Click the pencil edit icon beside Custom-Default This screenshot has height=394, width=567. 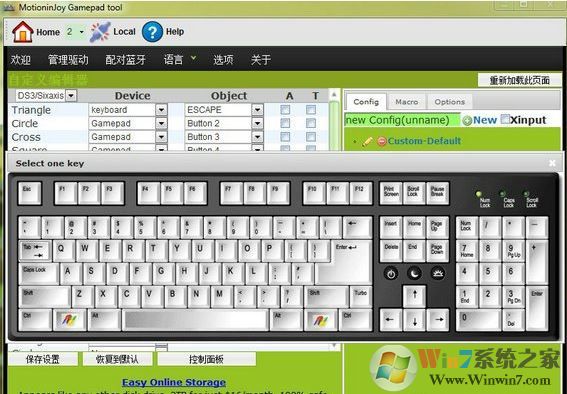pos(367,141)
